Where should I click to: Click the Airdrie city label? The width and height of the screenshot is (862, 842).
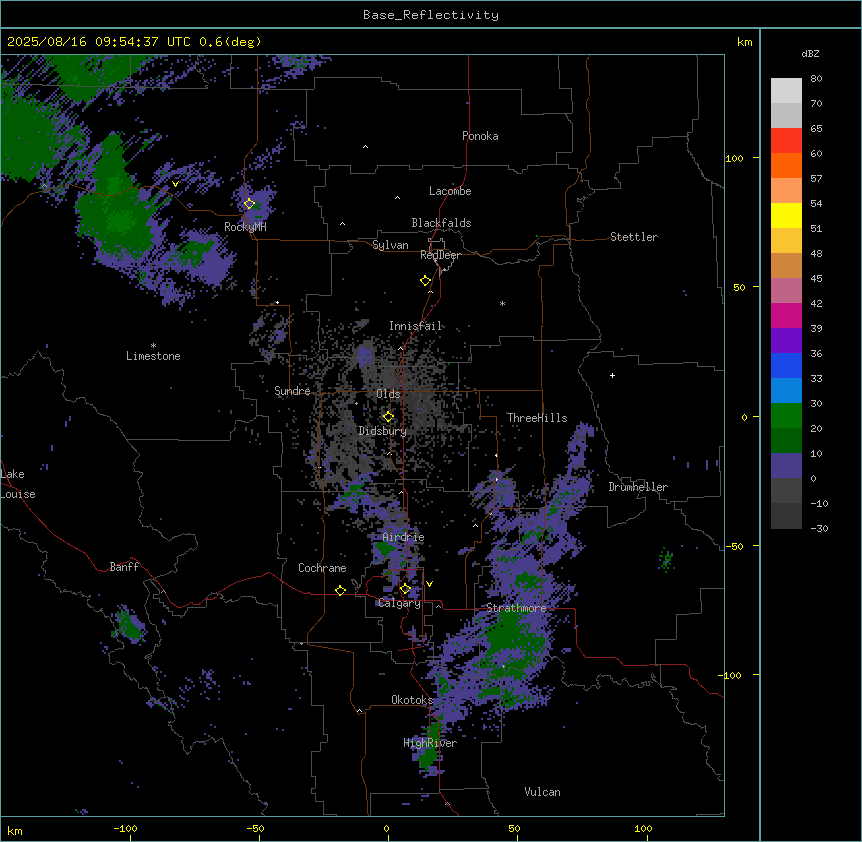[x=403, y=537]
